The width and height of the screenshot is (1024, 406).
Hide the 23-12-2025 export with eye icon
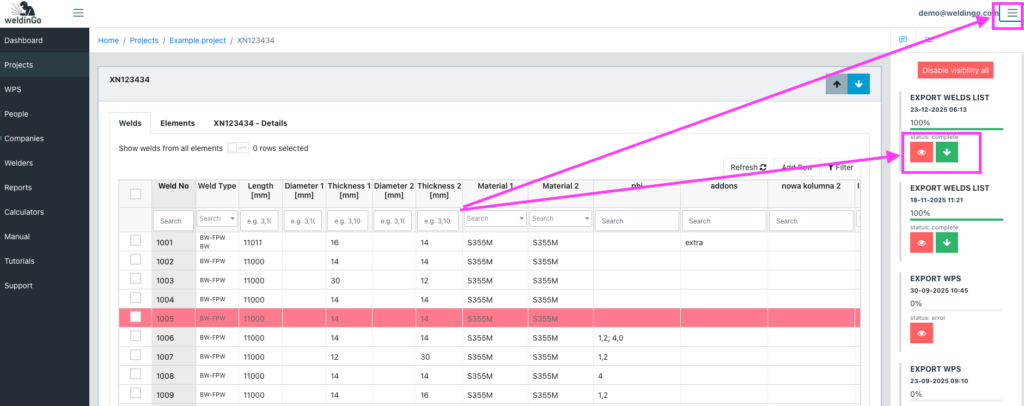tap(918, 152)
